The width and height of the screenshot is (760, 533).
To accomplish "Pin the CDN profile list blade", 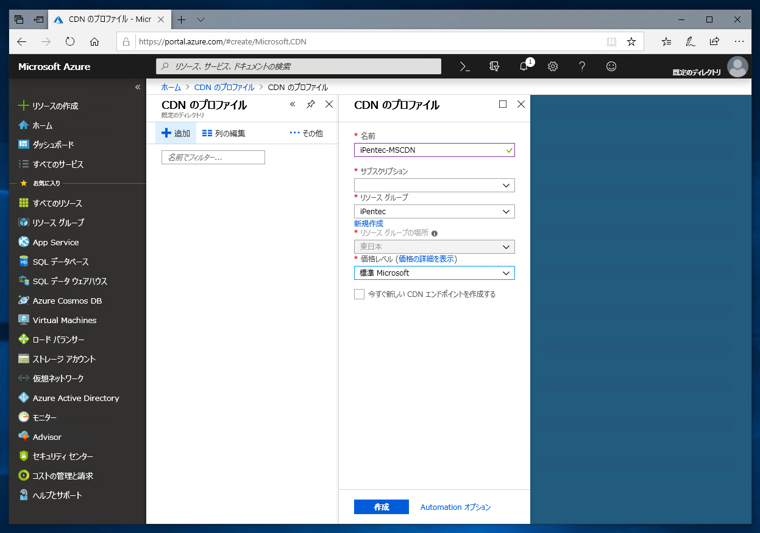I will pos(311,104).
